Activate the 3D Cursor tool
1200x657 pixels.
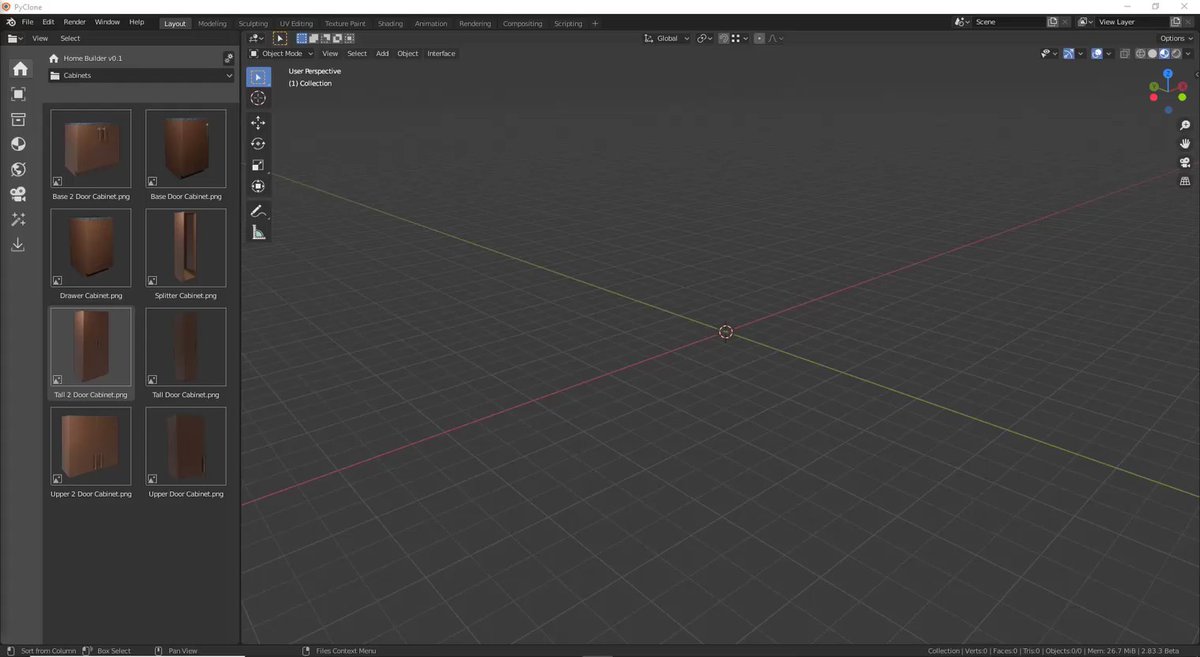pyautogui.click(x=258, y=98)
